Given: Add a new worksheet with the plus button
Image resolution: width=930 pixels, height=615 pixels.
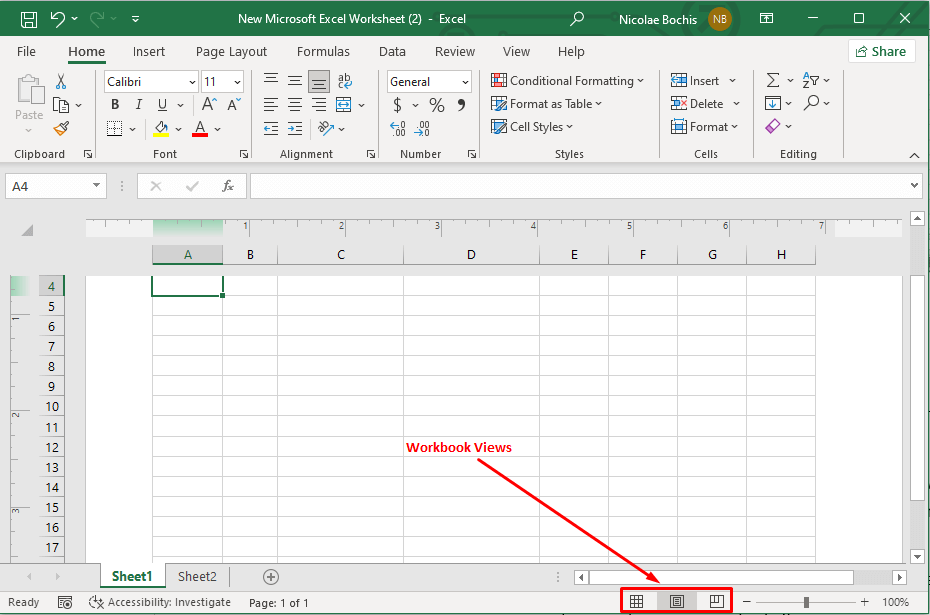Looking at the screenshot, I should coord(268,577).
